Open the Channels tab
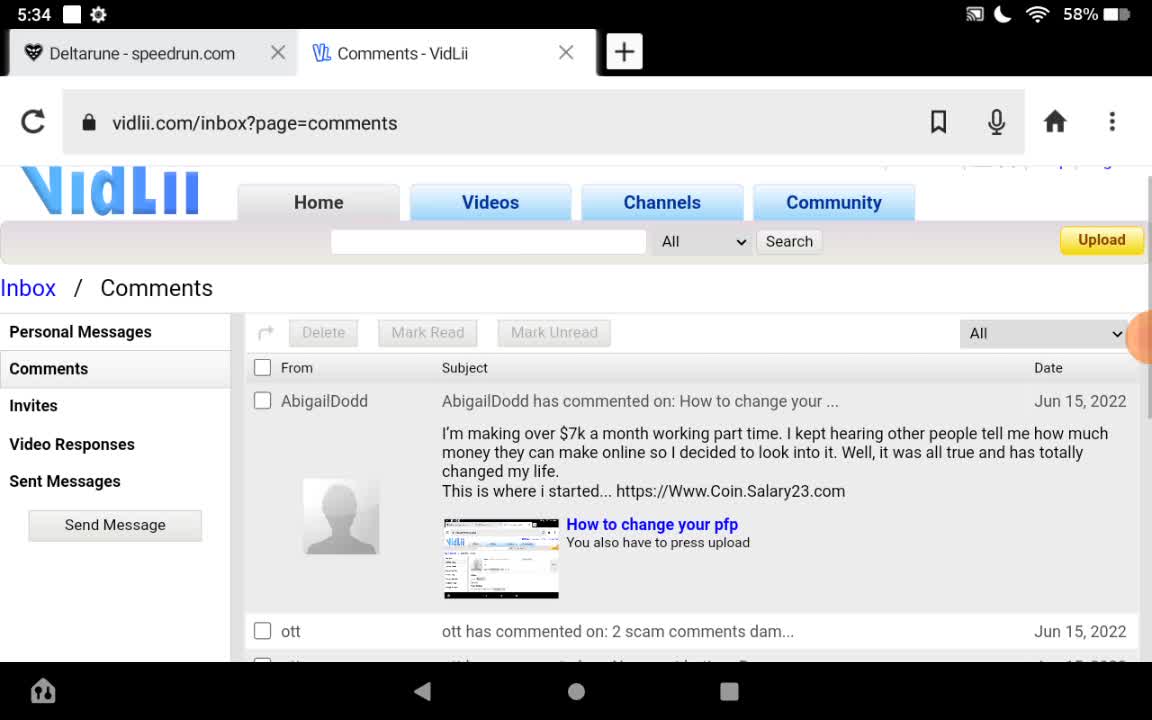This screenshot has width=1152, height=720. [x=662, y=202]
